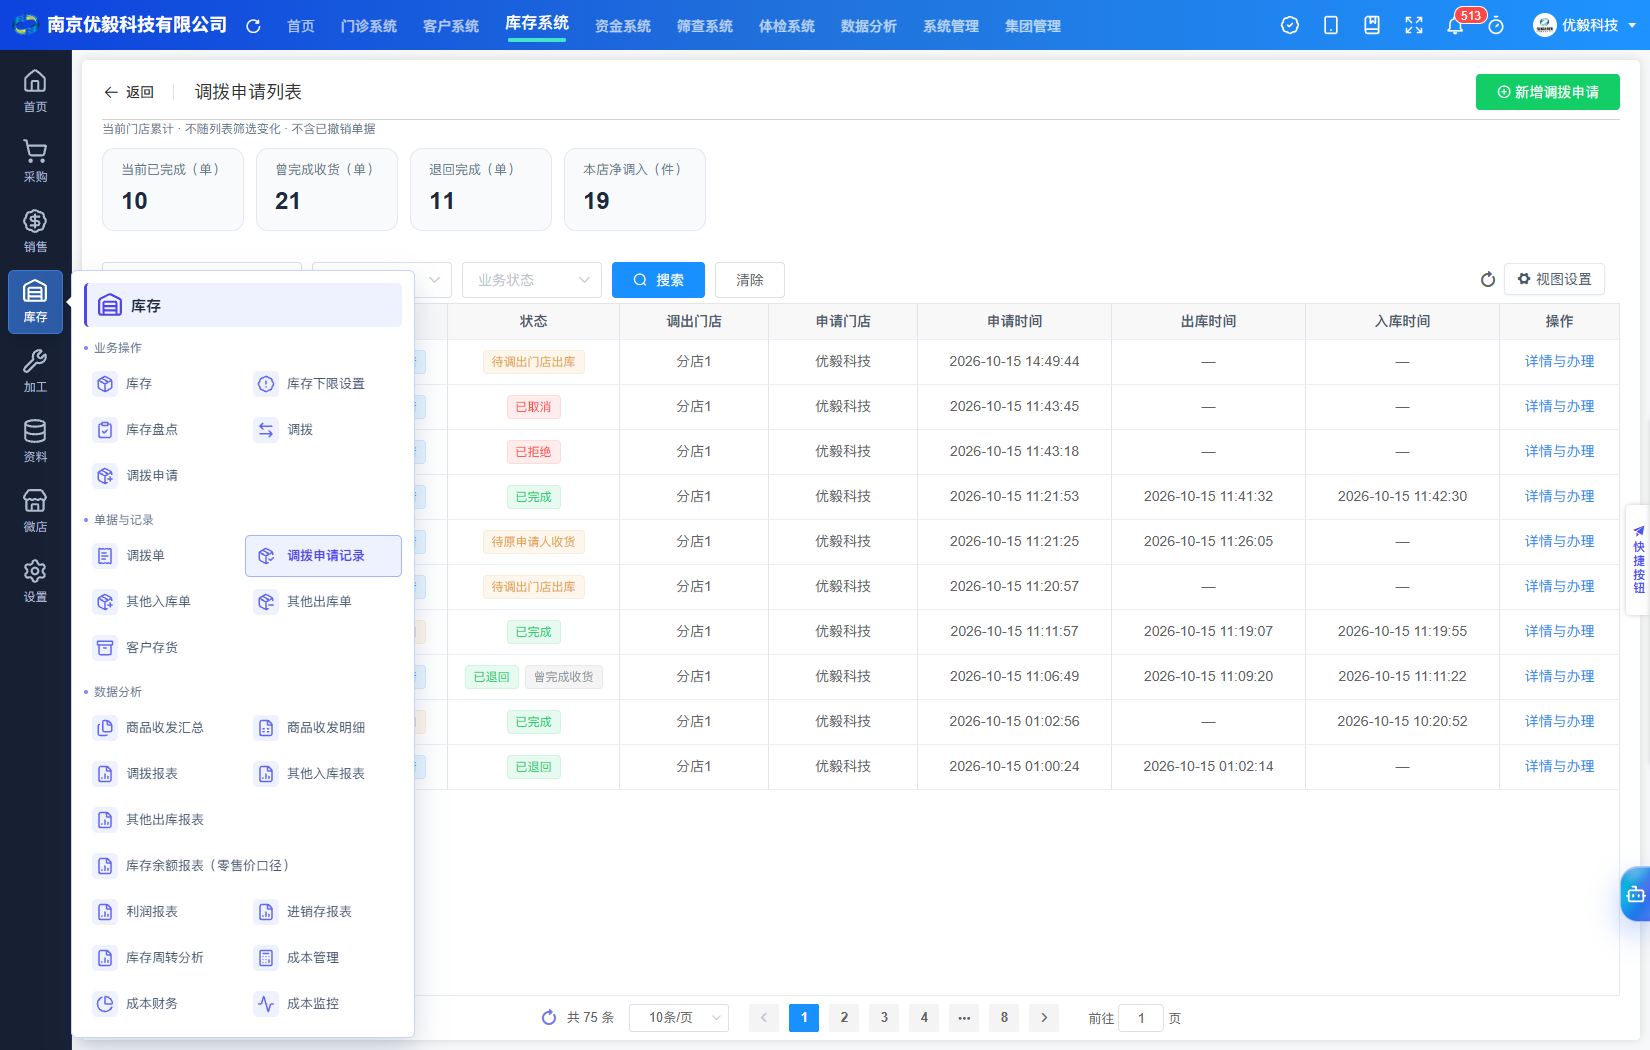Viewport: 1650px width, 1050px height.
Task: Open 成本管理 menu entry
Action: tap(324, 958)
